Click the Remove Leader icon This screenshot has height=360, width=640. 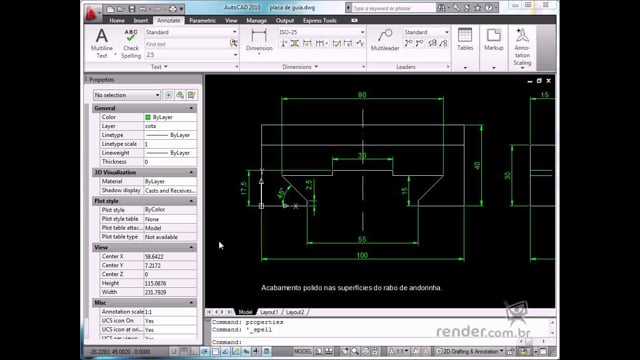coord(420,43)
